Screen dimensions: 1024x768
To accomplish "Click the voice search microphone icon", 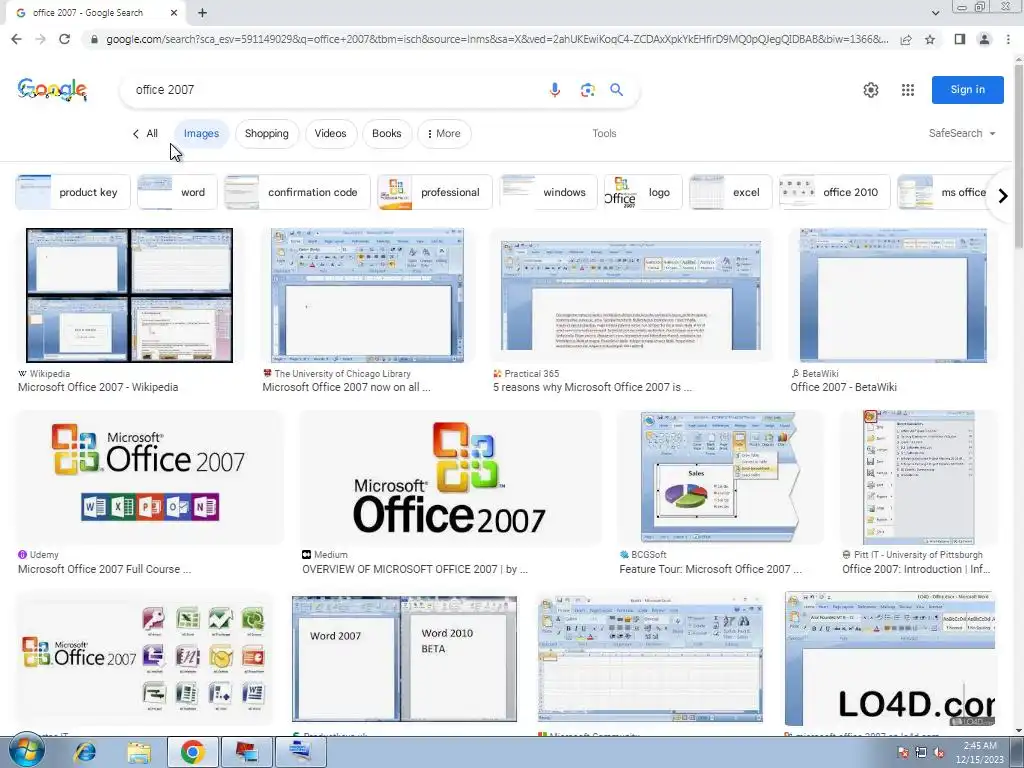I will (x=554, y=90).
